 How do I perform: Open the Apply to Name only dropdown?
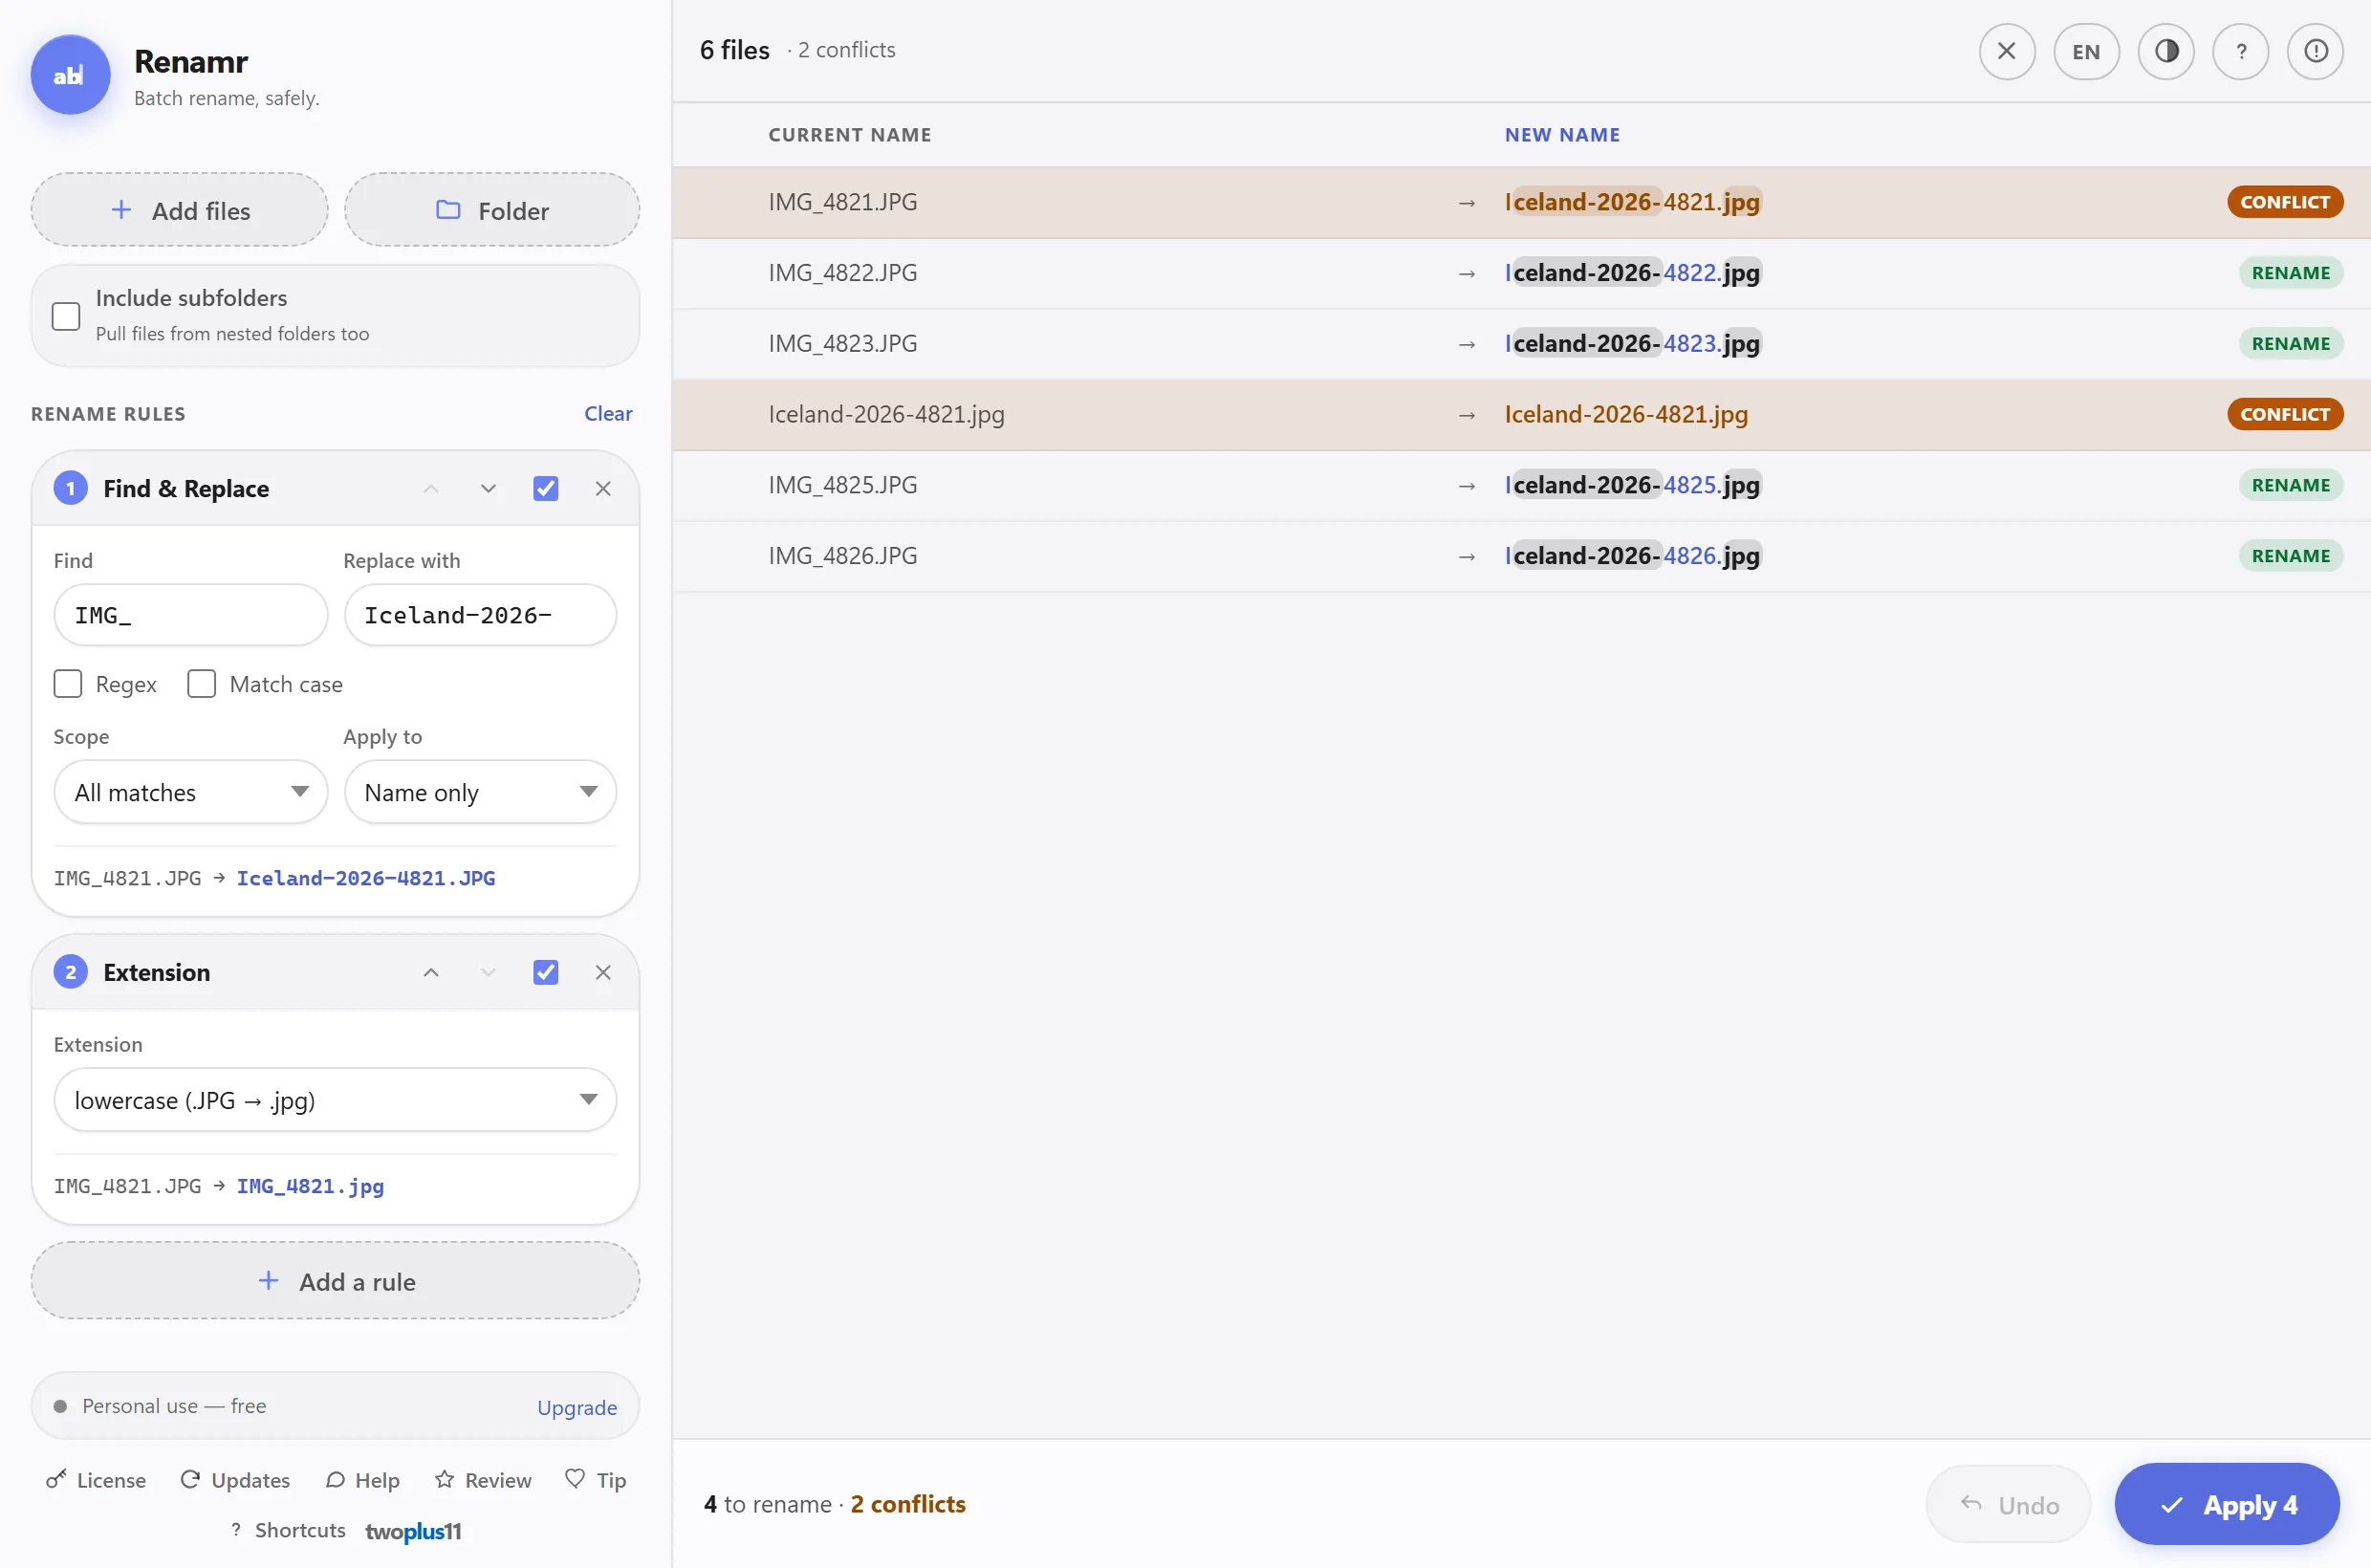[480, 792]
